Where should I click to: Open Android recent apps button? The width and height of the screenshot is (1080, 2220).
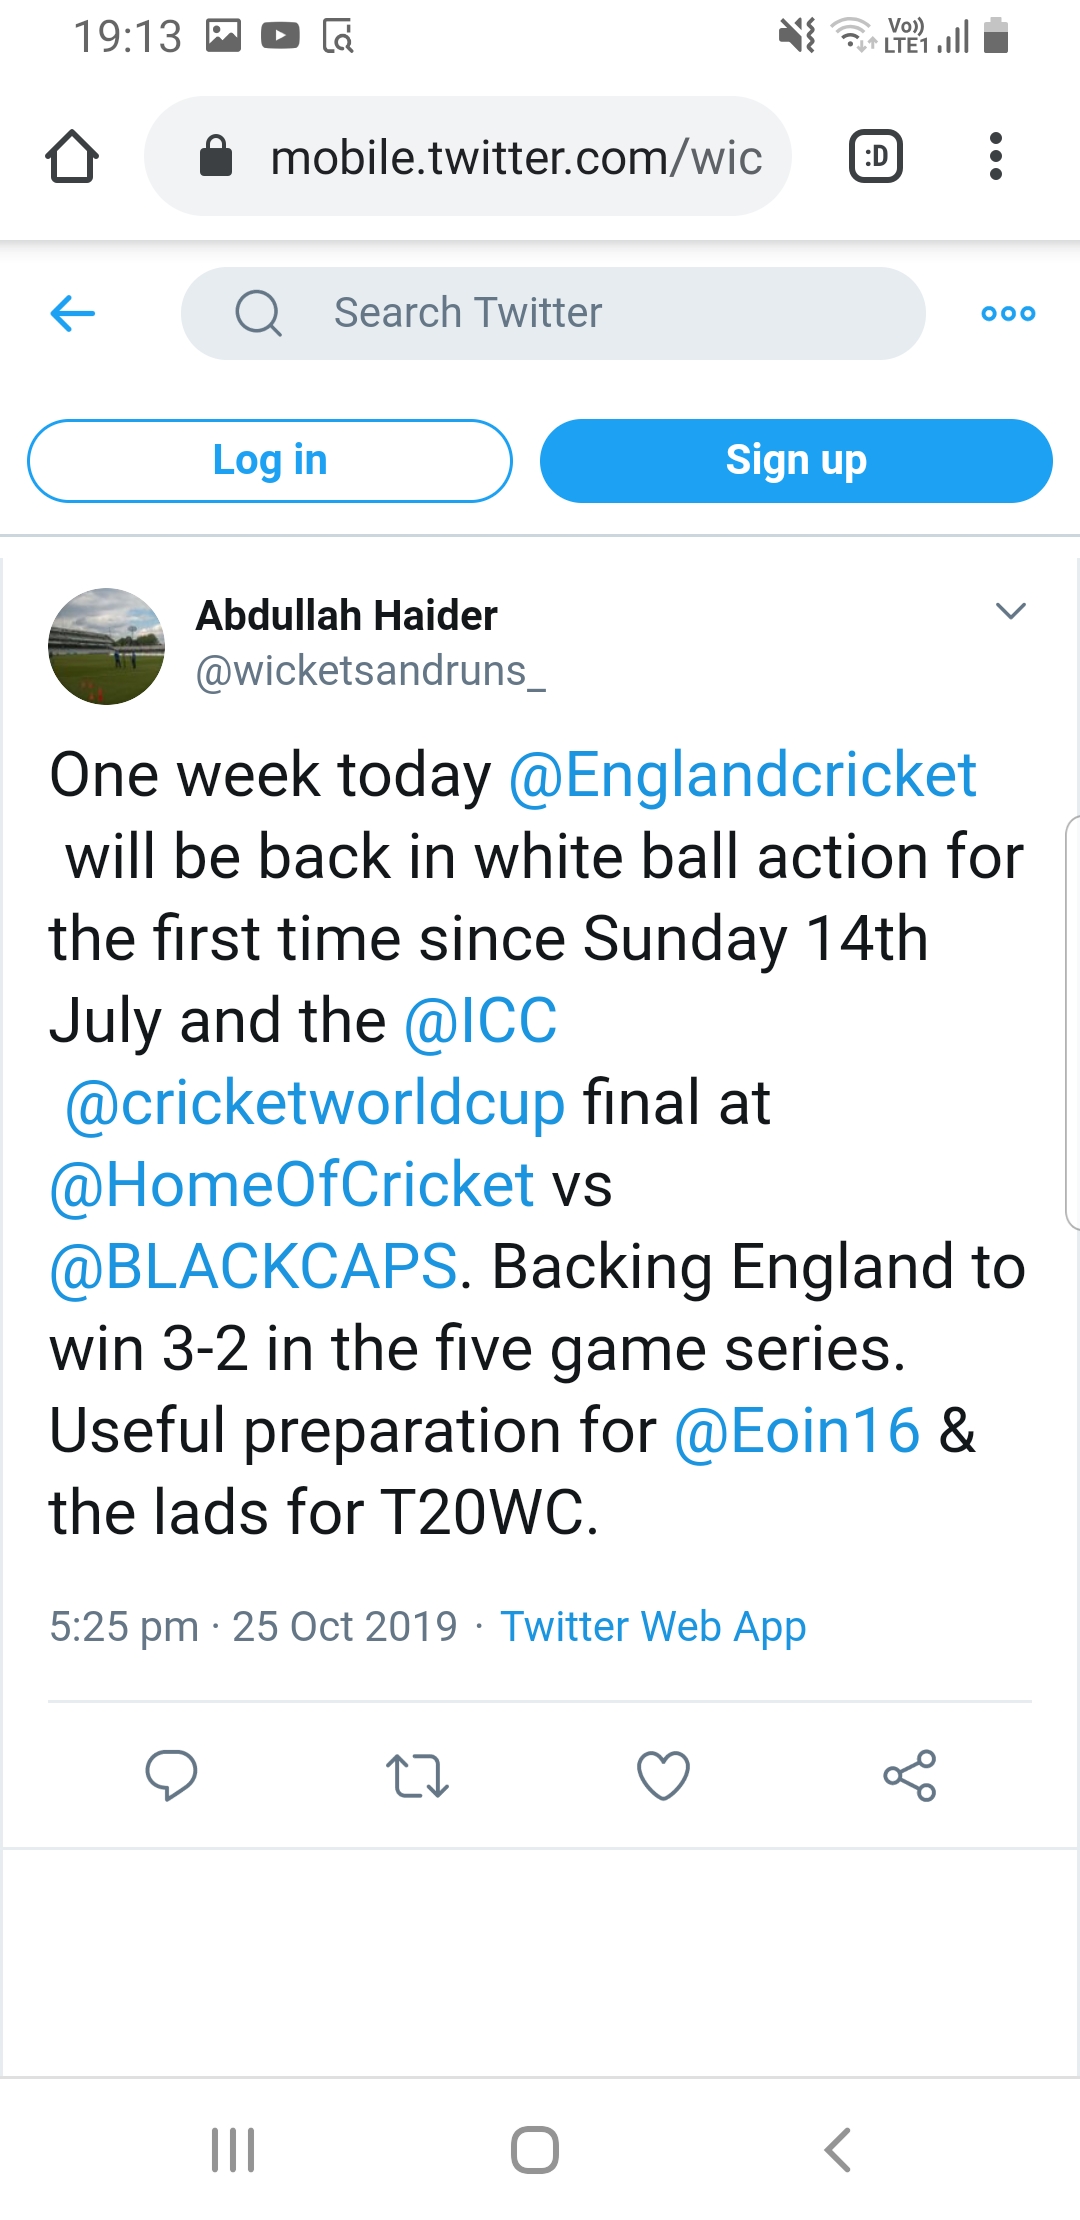[x=233, y=2149]
